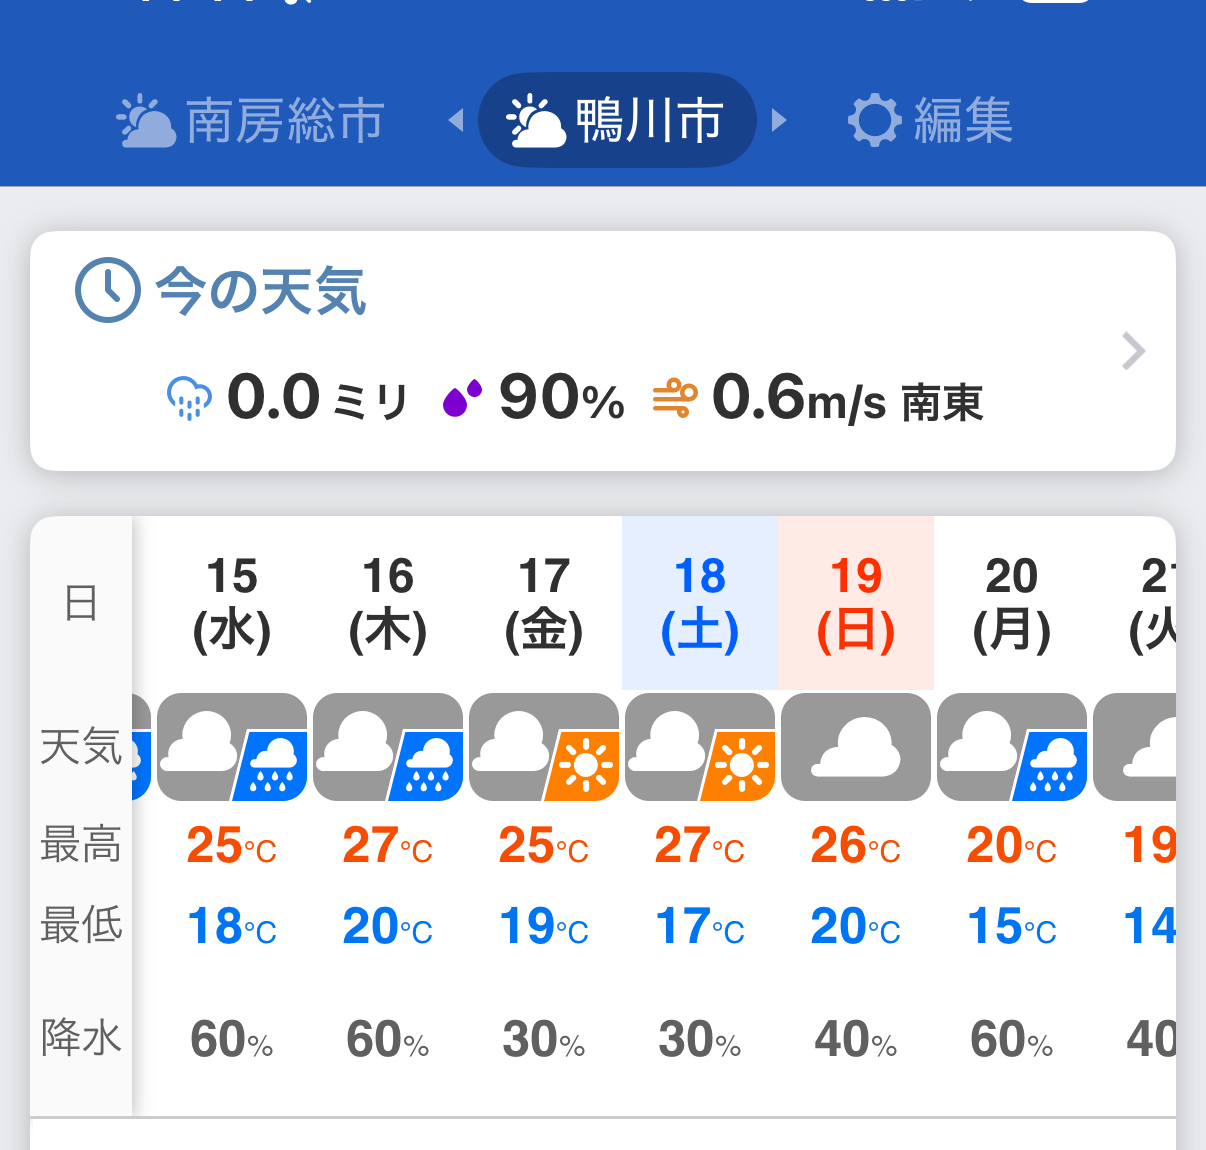Screen dimensions: 1206x1150
Task: Tap the purple humidity droplet icon
Action: [462, 398]
